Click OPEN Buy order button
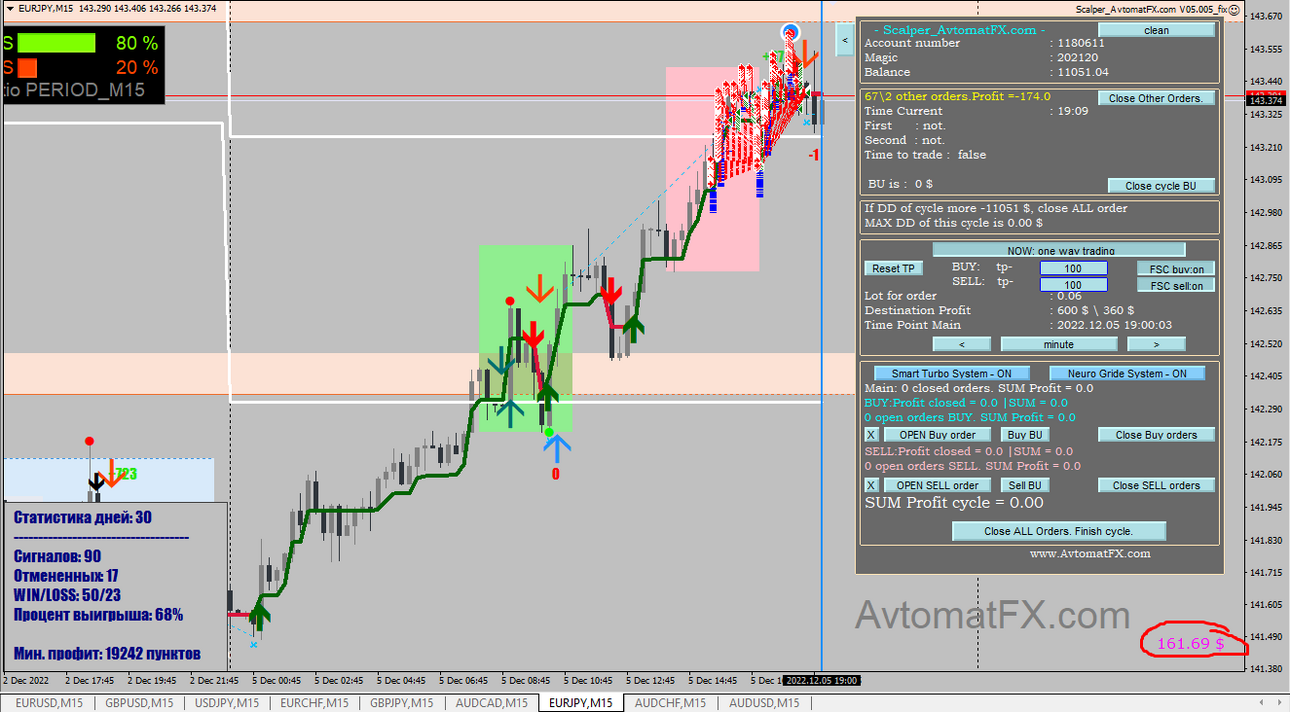This screenshot has width=1290, height=712. 937,434
